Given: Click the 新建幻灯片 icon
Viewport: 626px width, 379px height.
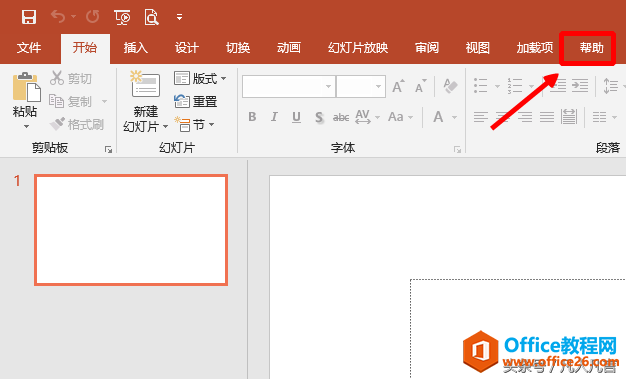Looking at the screenshot, I should click(x=145, y=84).
